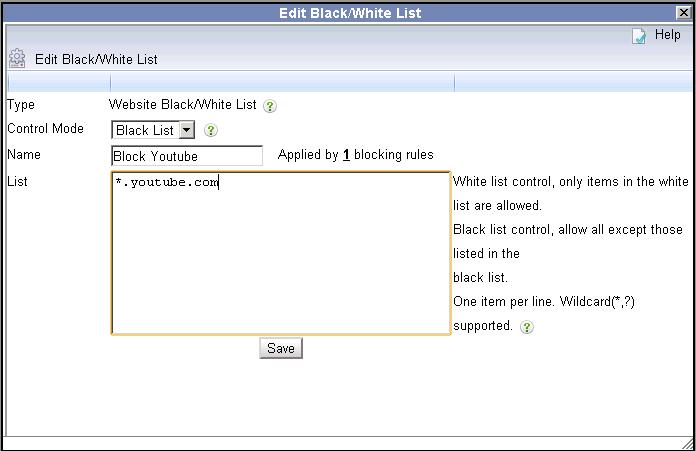Click help icon beside Control Mode dropdown
Image resolution: width=696 pixels, height=451 pixels.
tap(210, 130)
